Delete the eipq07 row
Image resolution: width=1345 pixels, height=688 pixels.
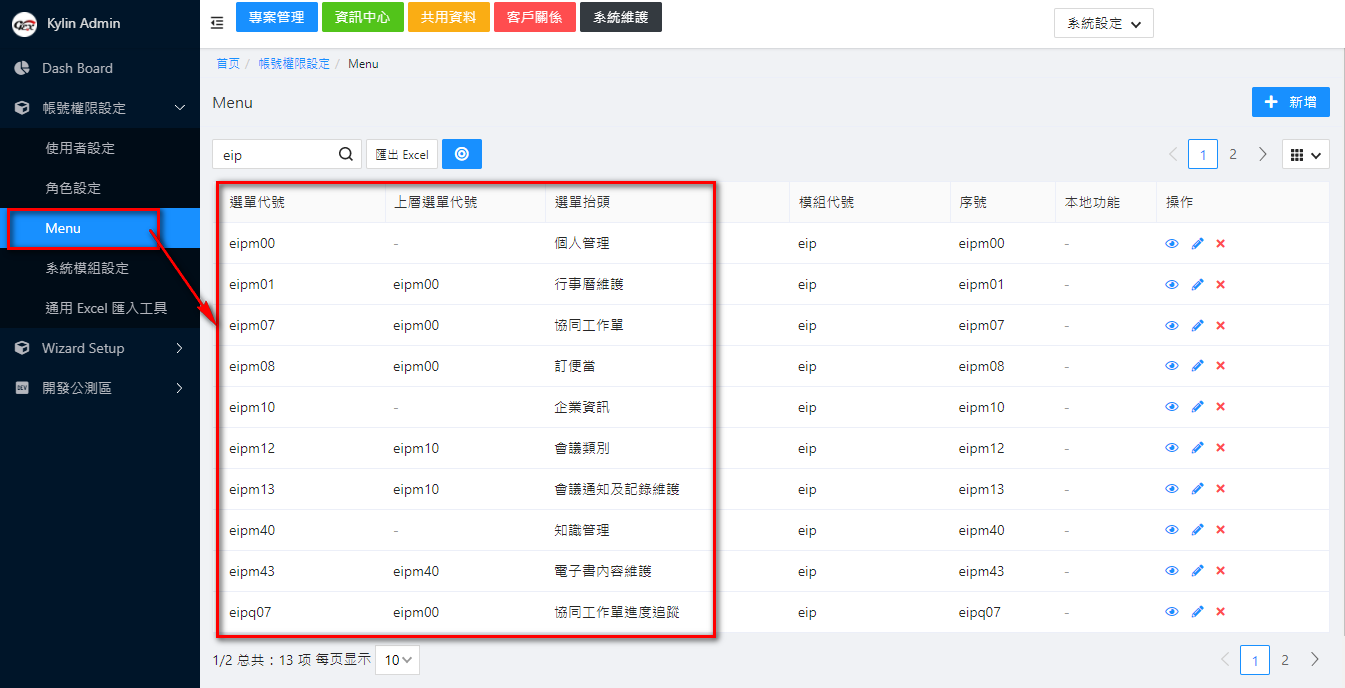coord(1220,612)
